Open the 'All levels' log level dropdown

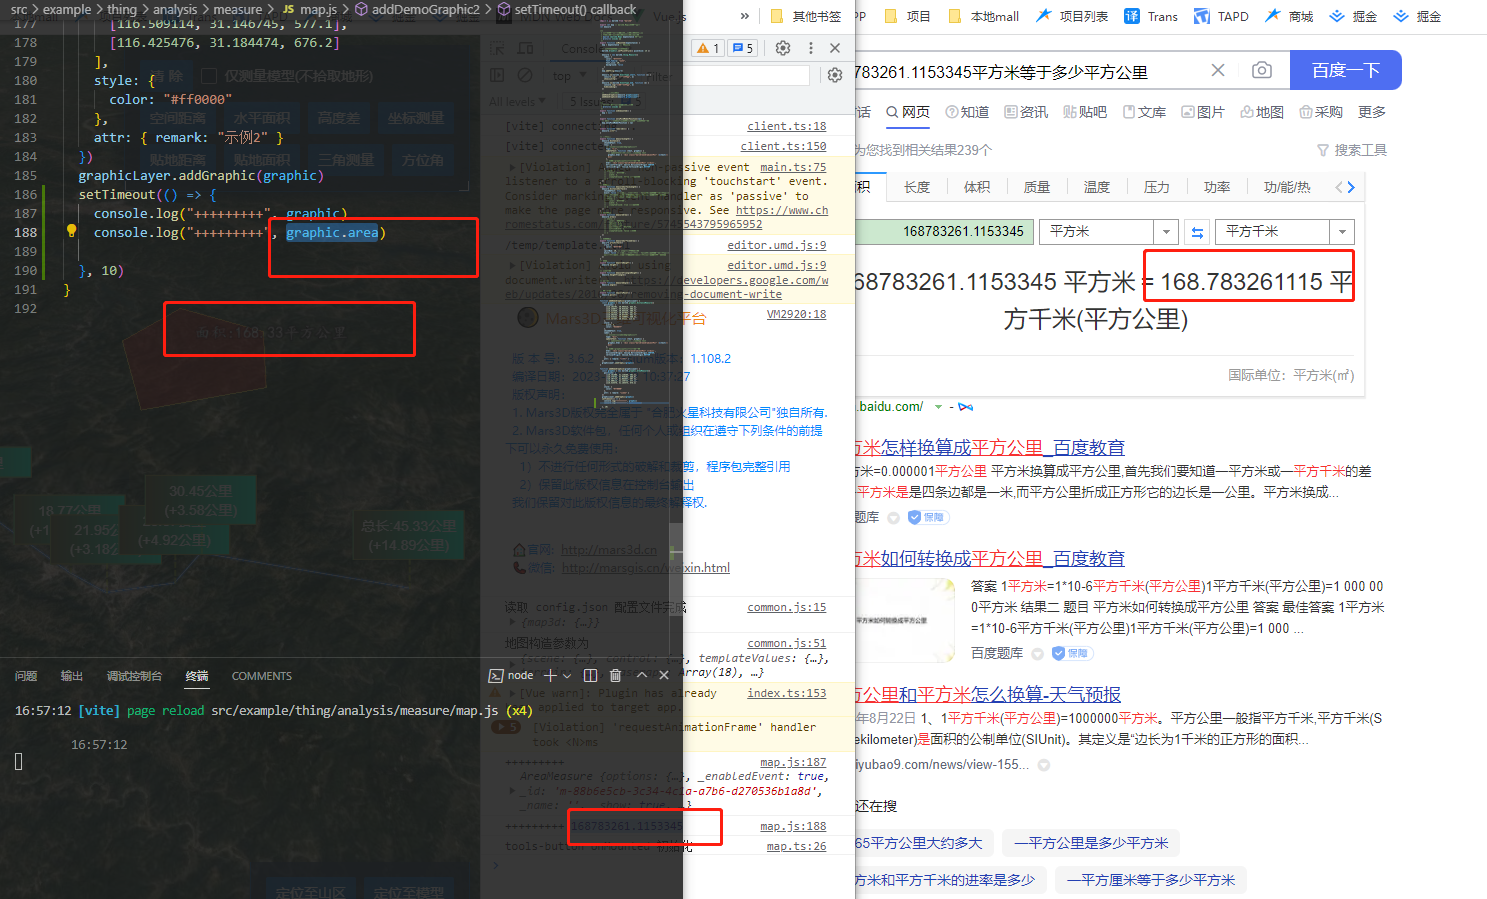coord(517,102)
